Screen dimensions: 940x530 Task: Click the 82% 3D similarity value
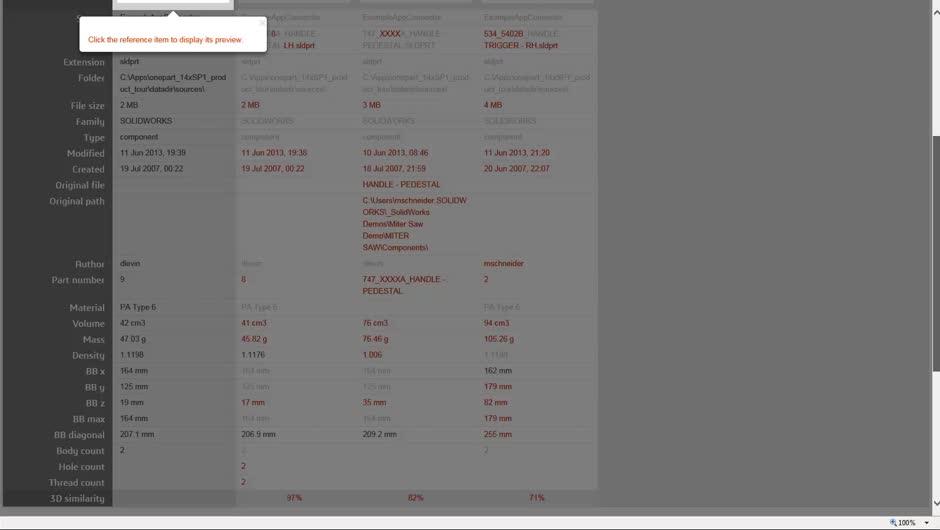pos(415,498)
